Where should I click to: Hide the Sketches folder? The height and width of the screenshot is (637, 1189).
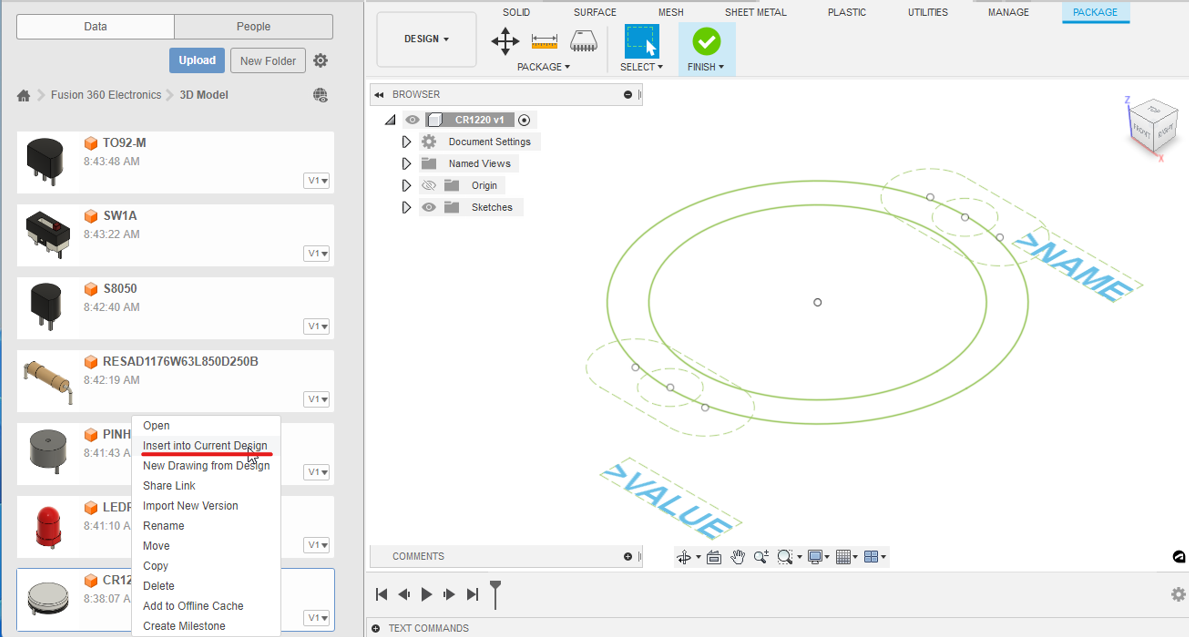tap(429, 207)
